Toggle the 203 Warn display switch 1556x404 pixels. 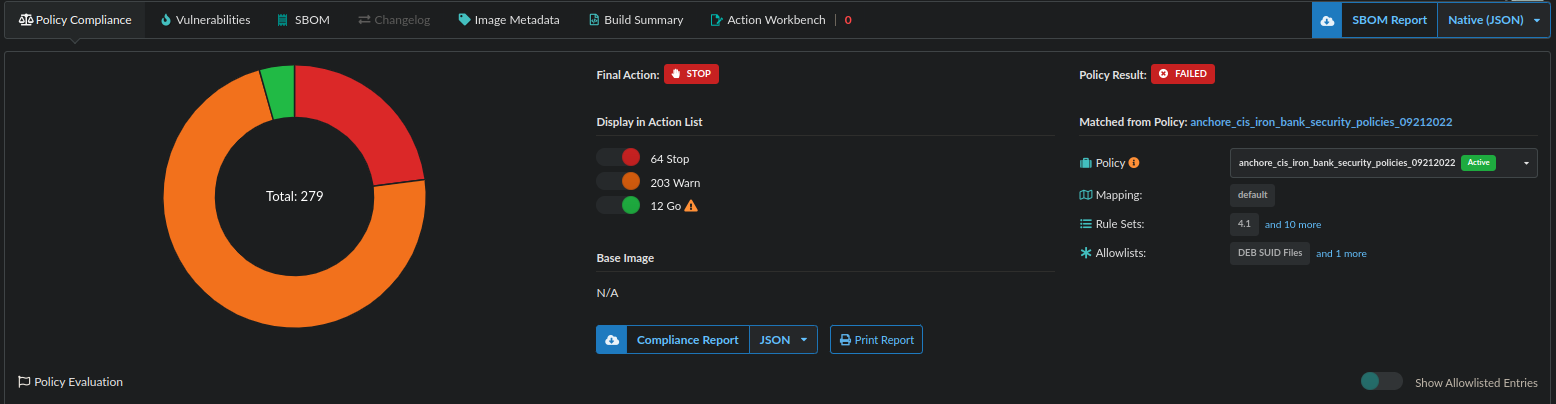(618, 181)
